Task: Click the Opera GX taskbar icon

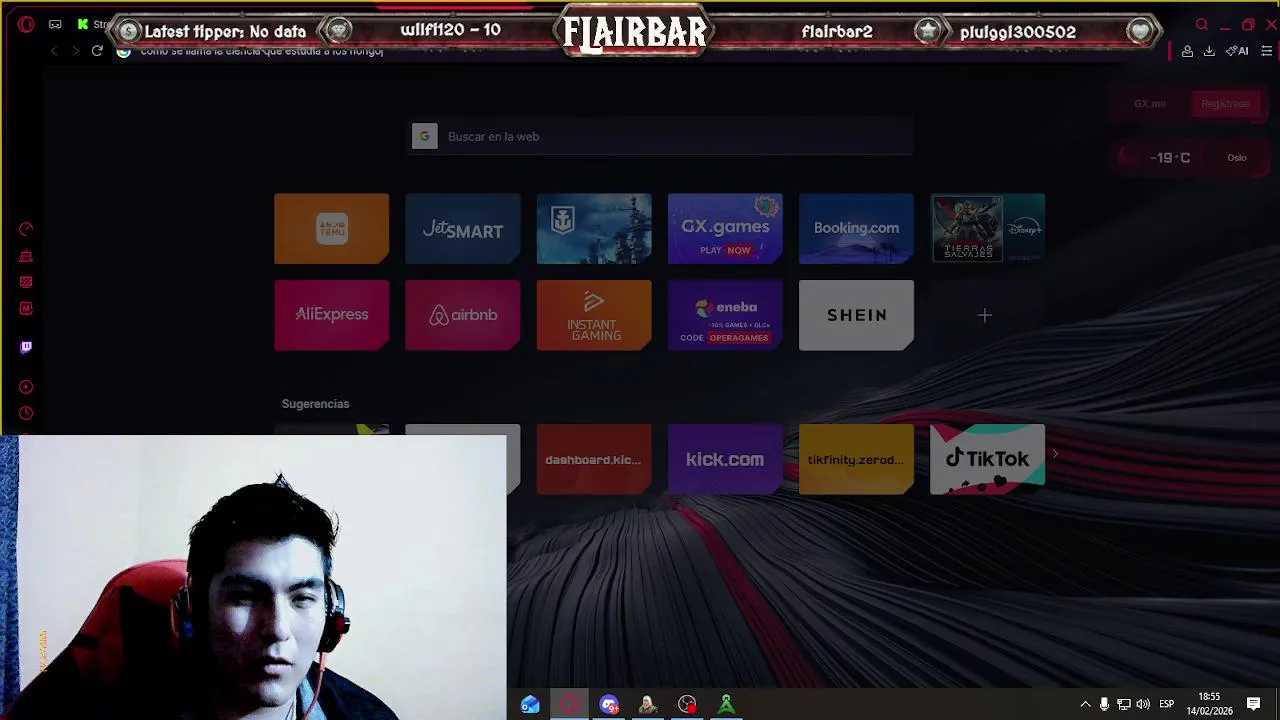Action: [569, 705]
